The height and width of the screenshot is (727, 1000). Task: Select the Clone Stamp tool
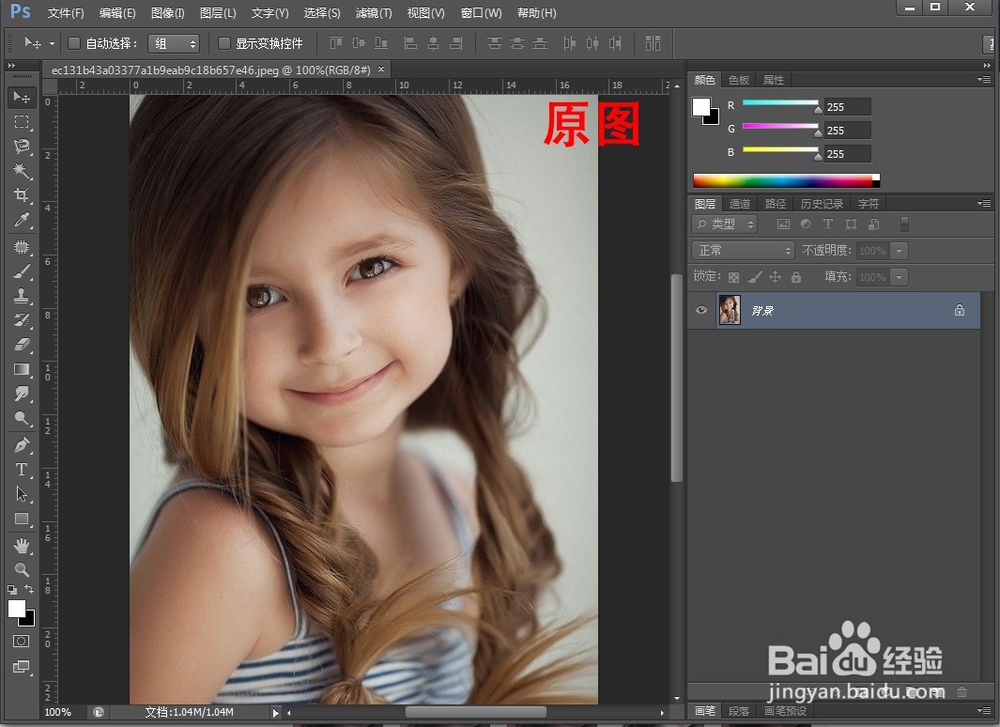pyautogui.click(x=21, y=296)
